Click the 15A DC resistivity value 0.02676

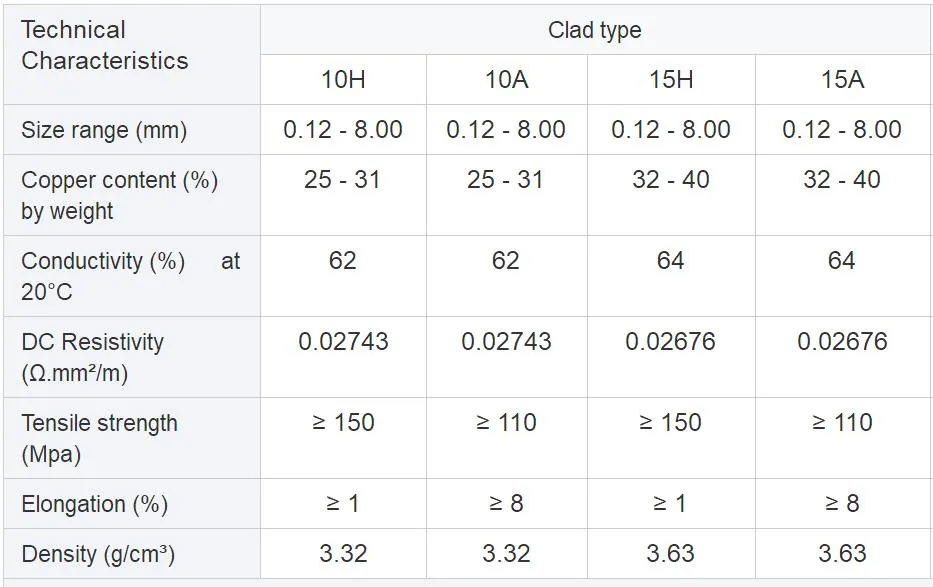click(842, 342)
